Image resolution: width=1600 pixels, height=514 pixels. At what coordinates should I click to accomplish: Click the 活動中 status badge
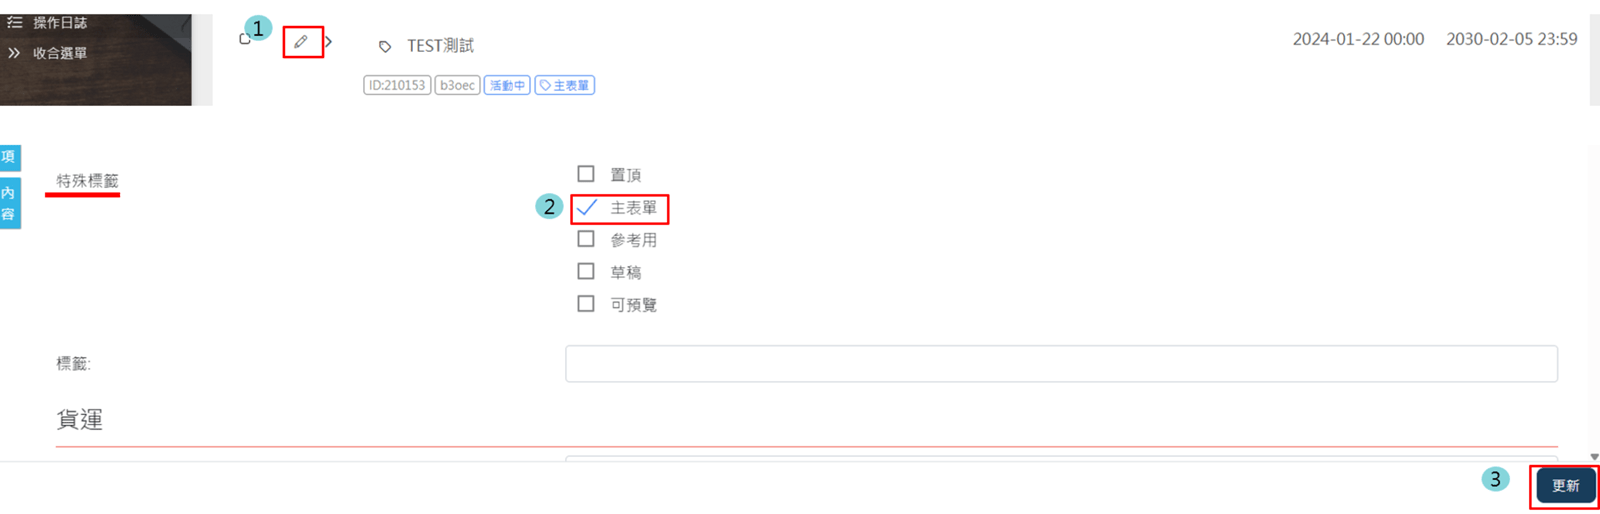tap(507, 86)
